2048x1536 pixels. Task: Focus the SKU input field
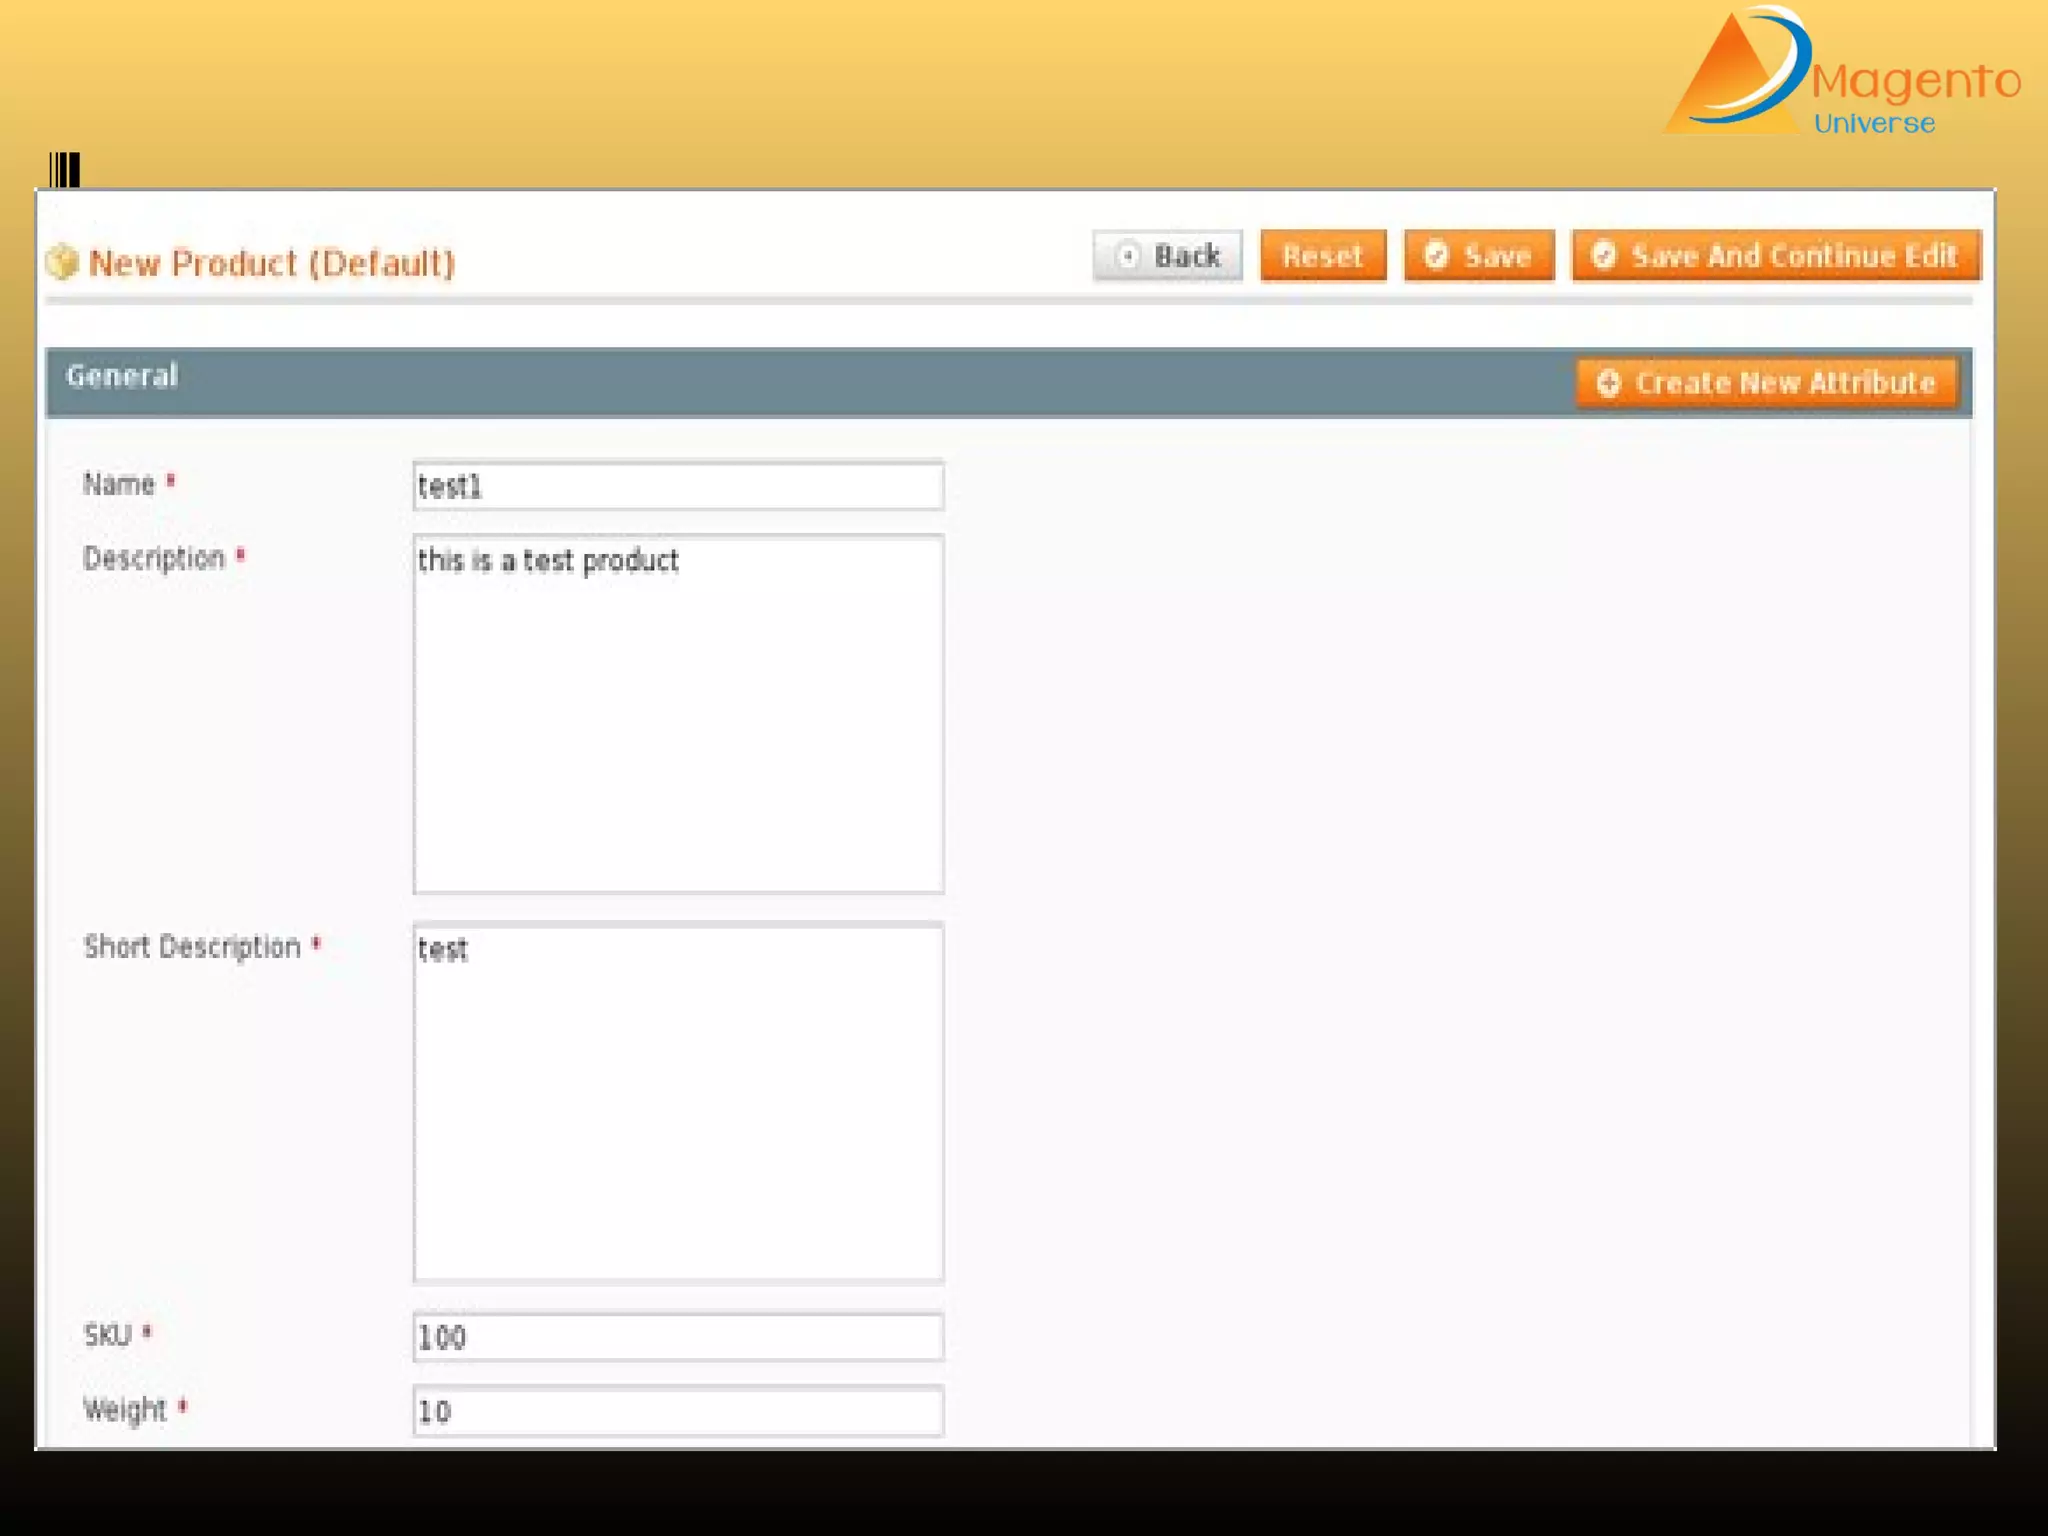[678, 1337]
